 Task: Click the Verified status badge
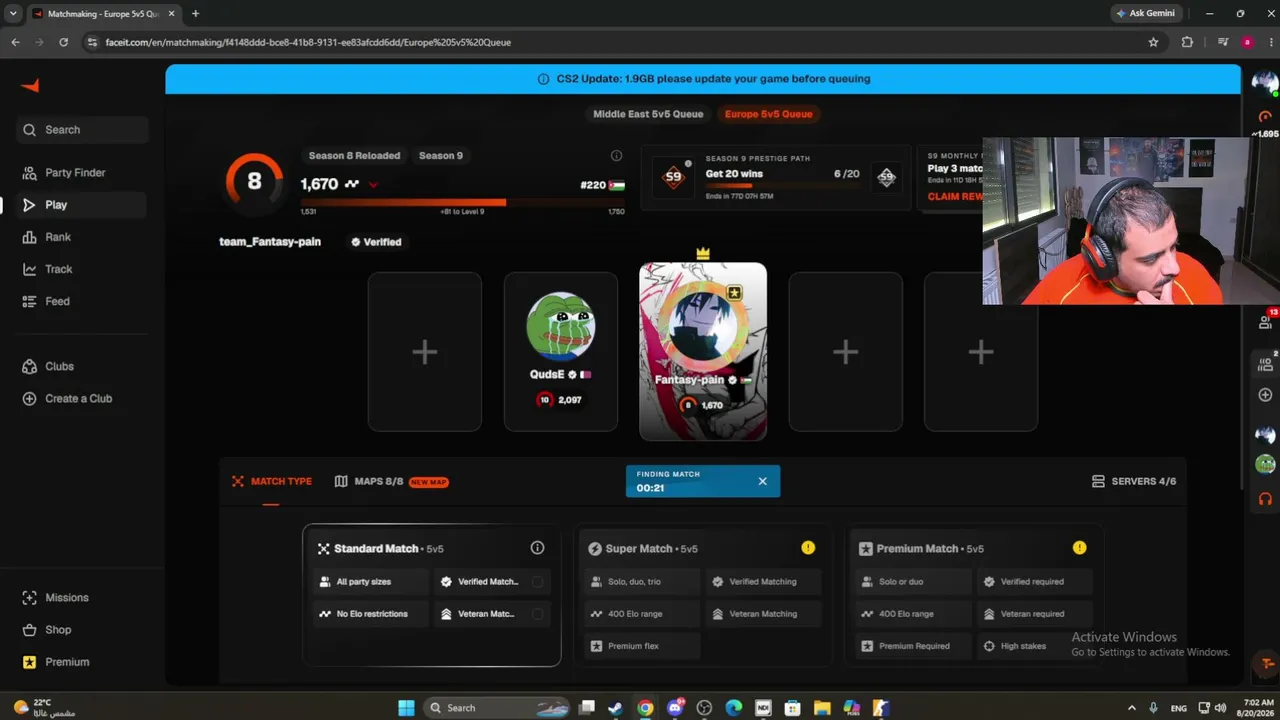click(x=376, y=242)
